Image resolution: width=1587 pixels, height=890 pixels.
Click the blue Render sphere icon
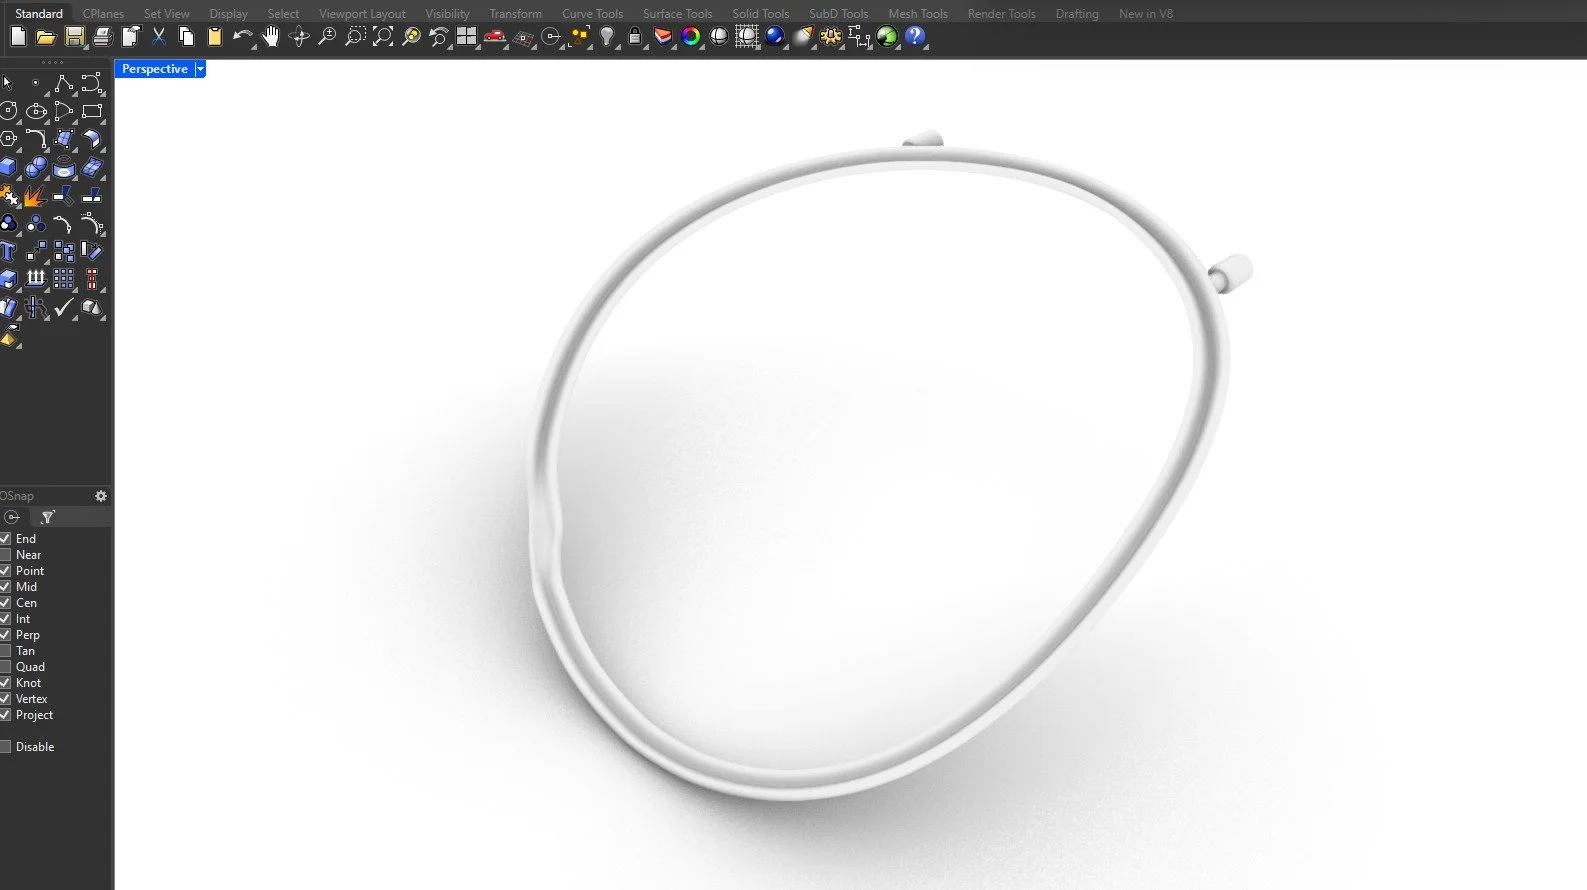click(x=775, y=37)
